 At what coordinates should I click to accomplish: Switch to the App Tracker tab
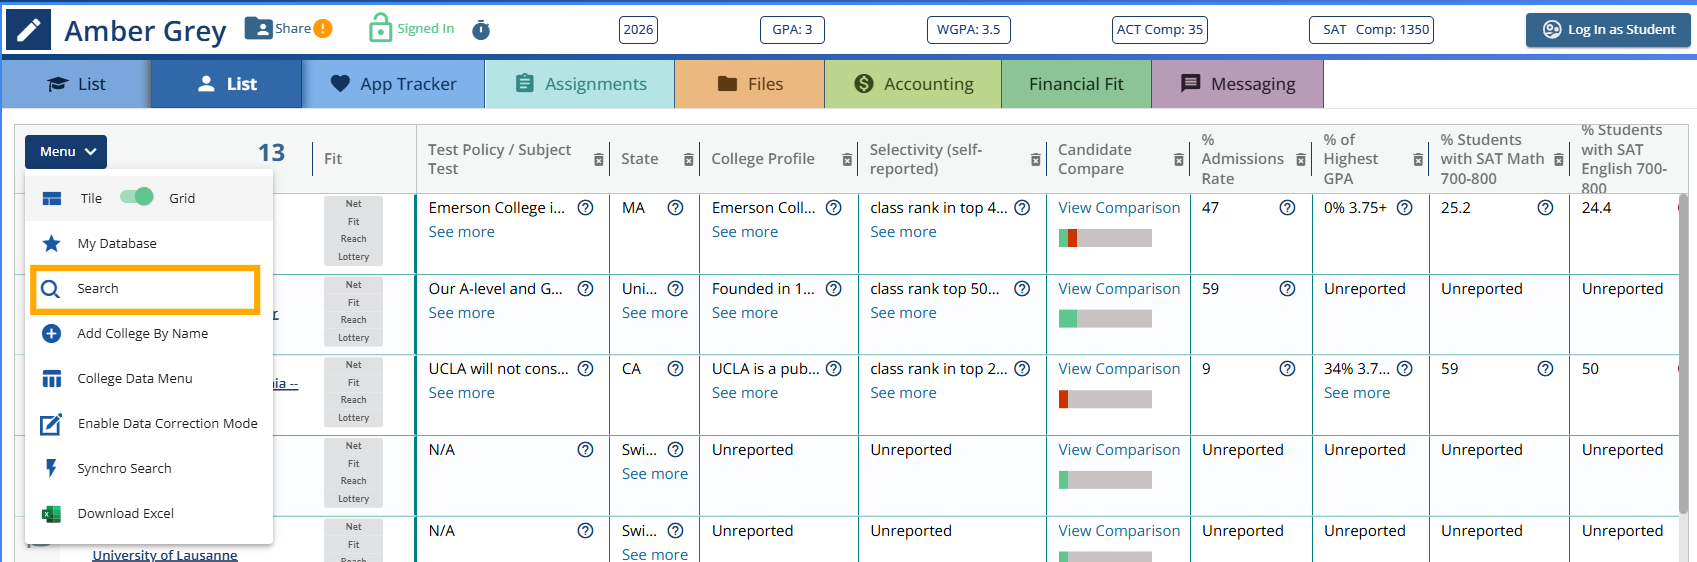coord(393,84)
